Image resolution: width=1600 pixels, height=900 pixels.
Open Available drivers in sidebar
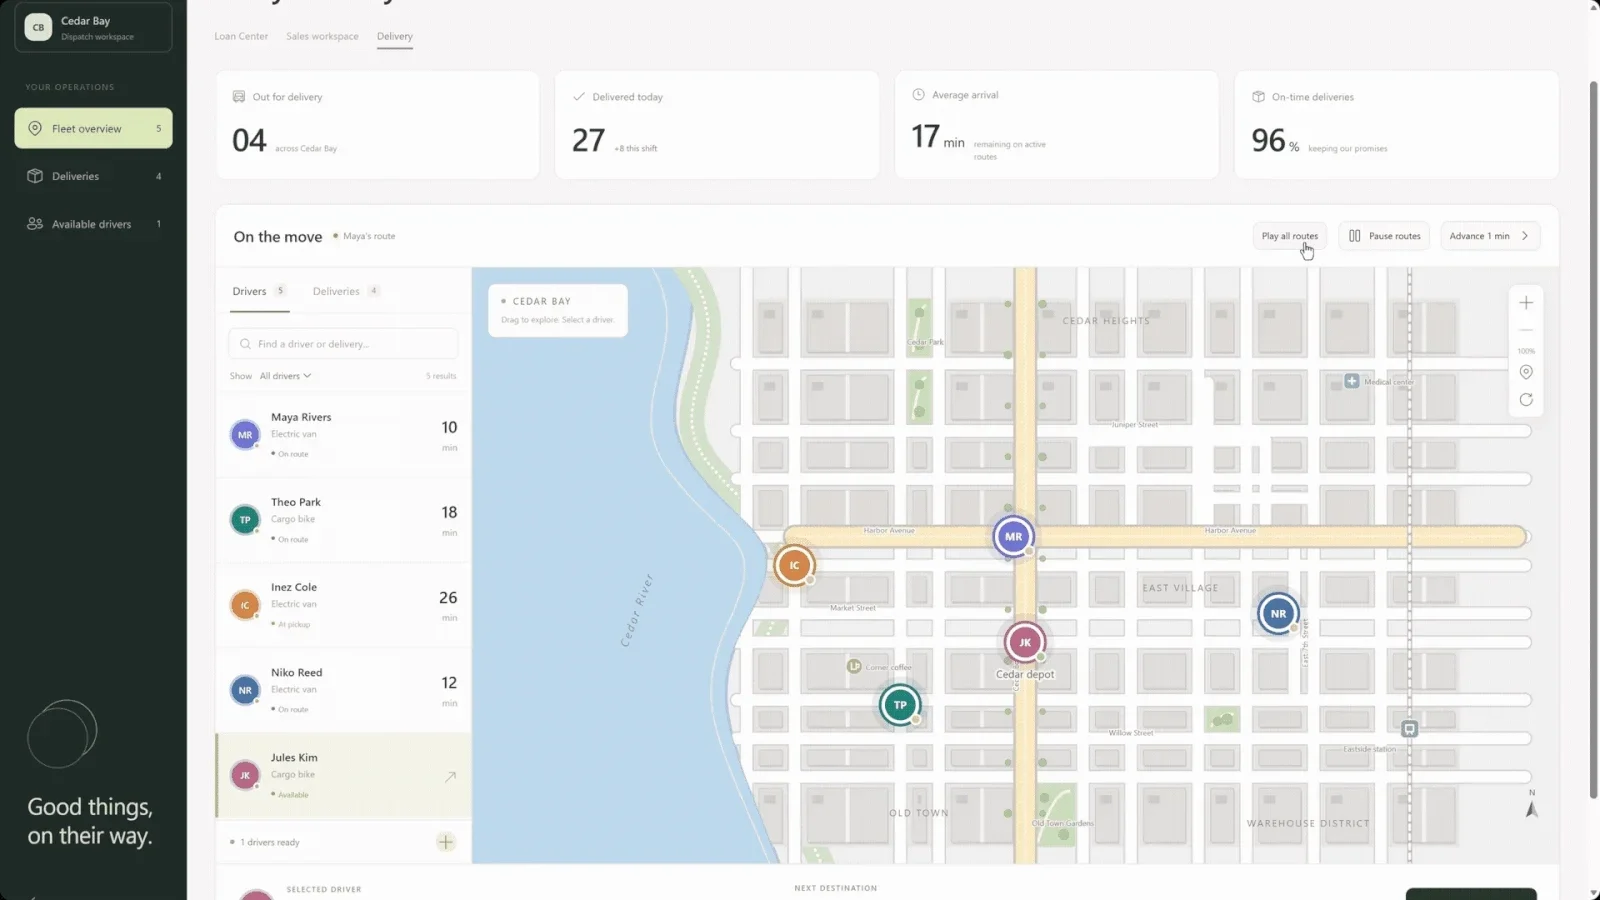coord(93,224)
